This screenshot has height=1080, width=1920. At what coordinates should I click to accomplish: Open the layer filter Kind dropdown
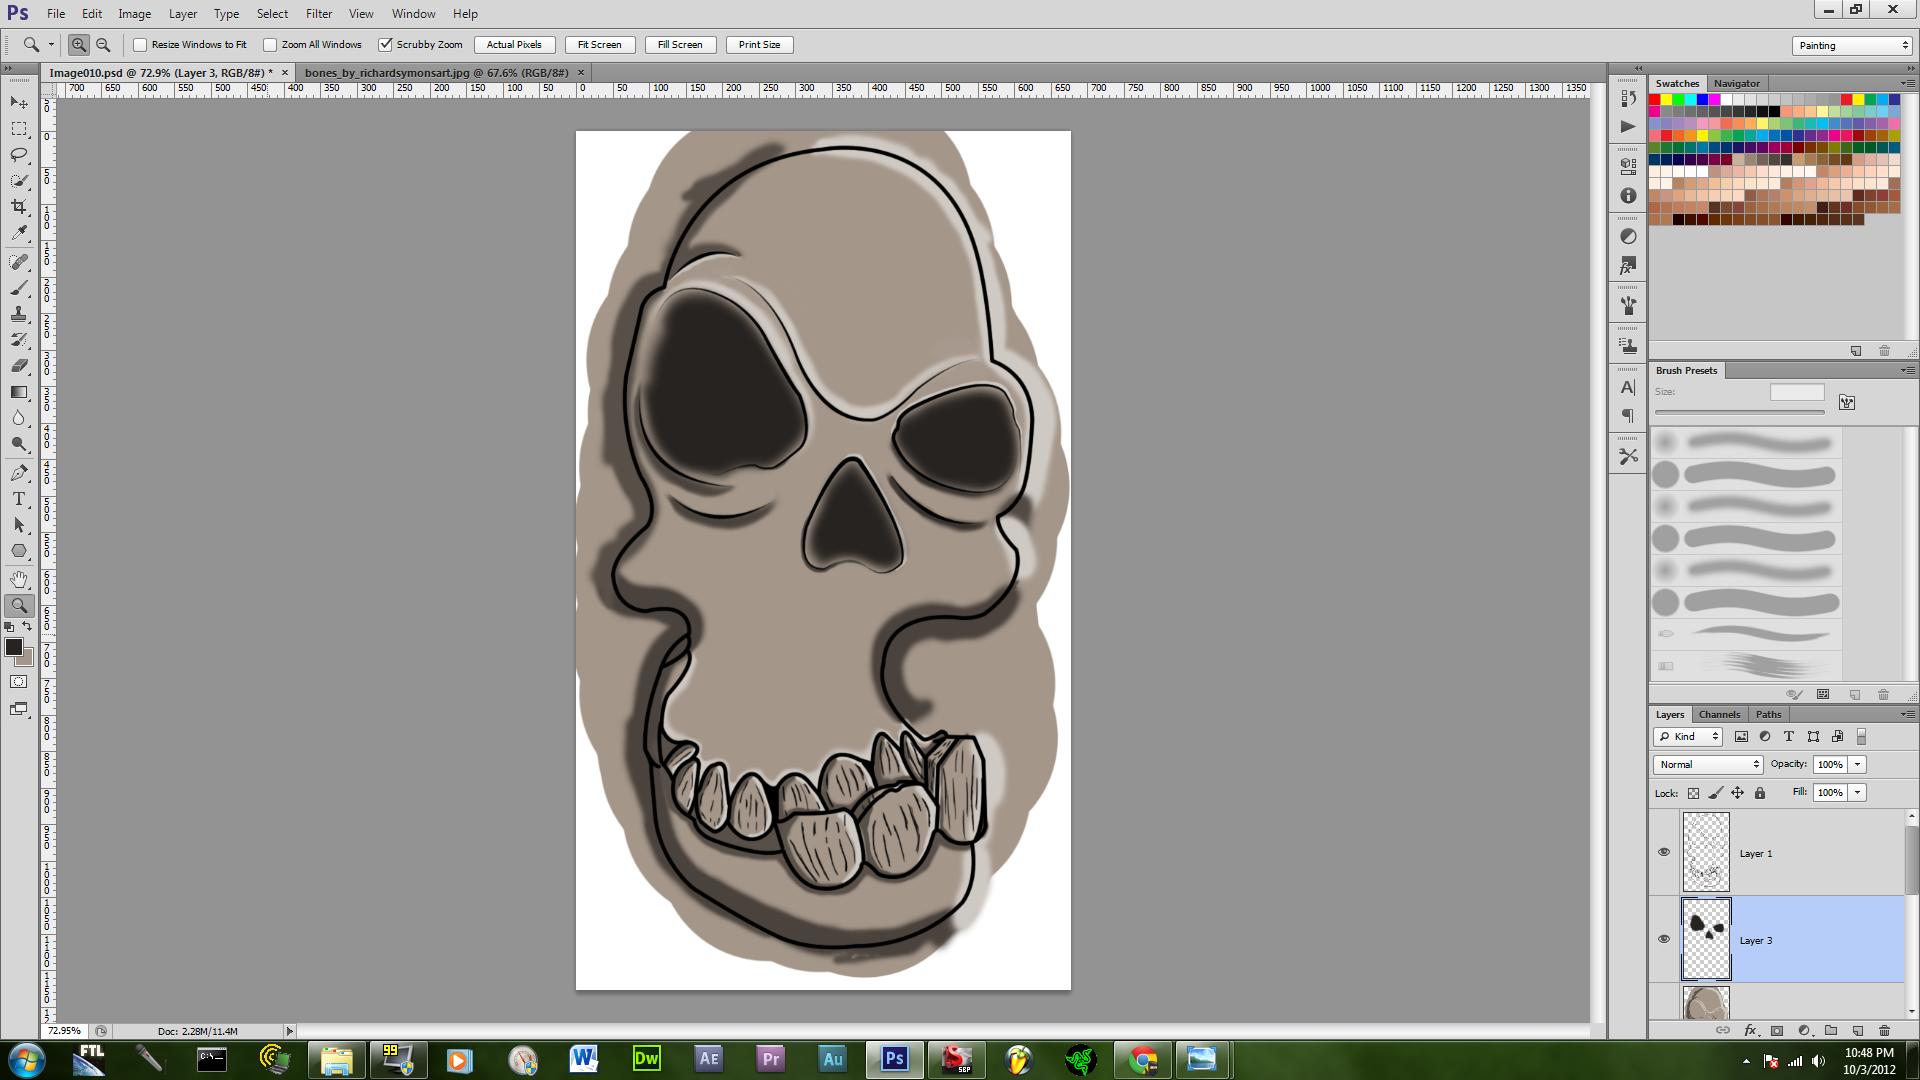point(1688,737)
